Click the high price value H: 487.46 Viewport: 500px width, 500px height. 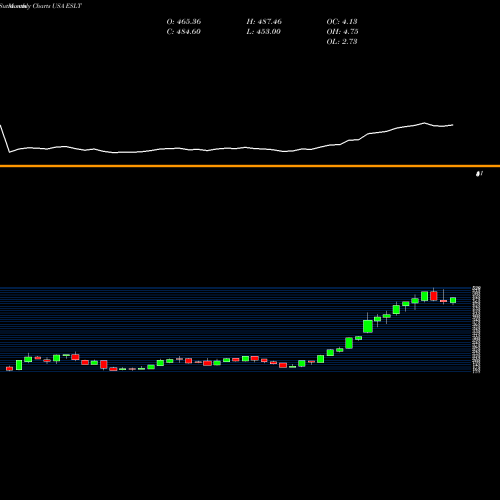coord(264,22)
